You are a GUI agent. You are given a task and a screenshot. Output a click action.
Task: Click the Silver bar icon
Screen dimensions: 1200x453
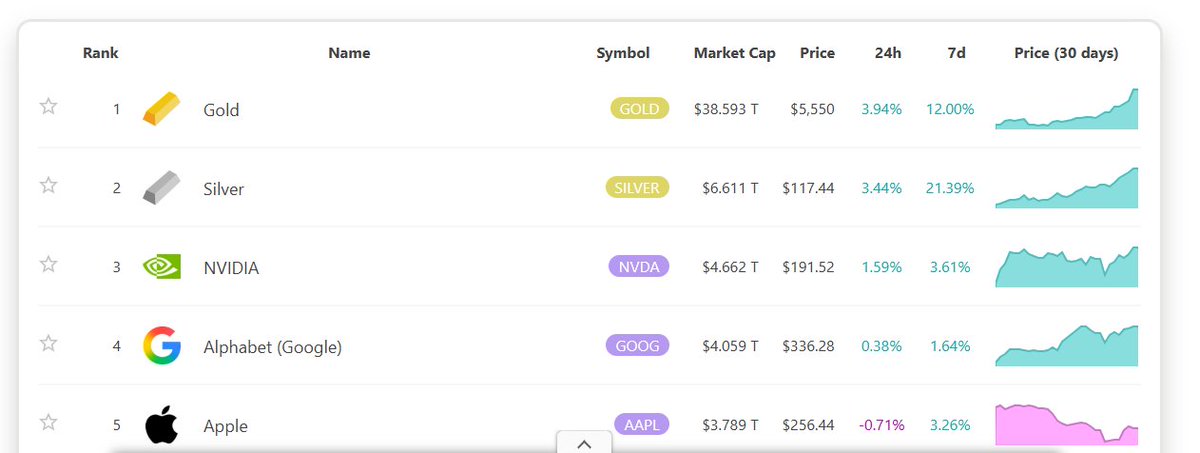(x=161, y=188)
